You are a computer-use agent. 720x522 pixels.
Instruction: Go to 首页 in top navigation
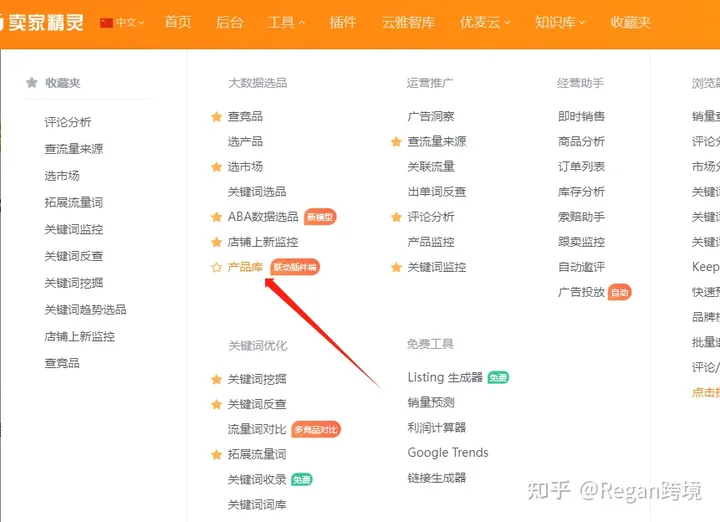tap(178, 22)
